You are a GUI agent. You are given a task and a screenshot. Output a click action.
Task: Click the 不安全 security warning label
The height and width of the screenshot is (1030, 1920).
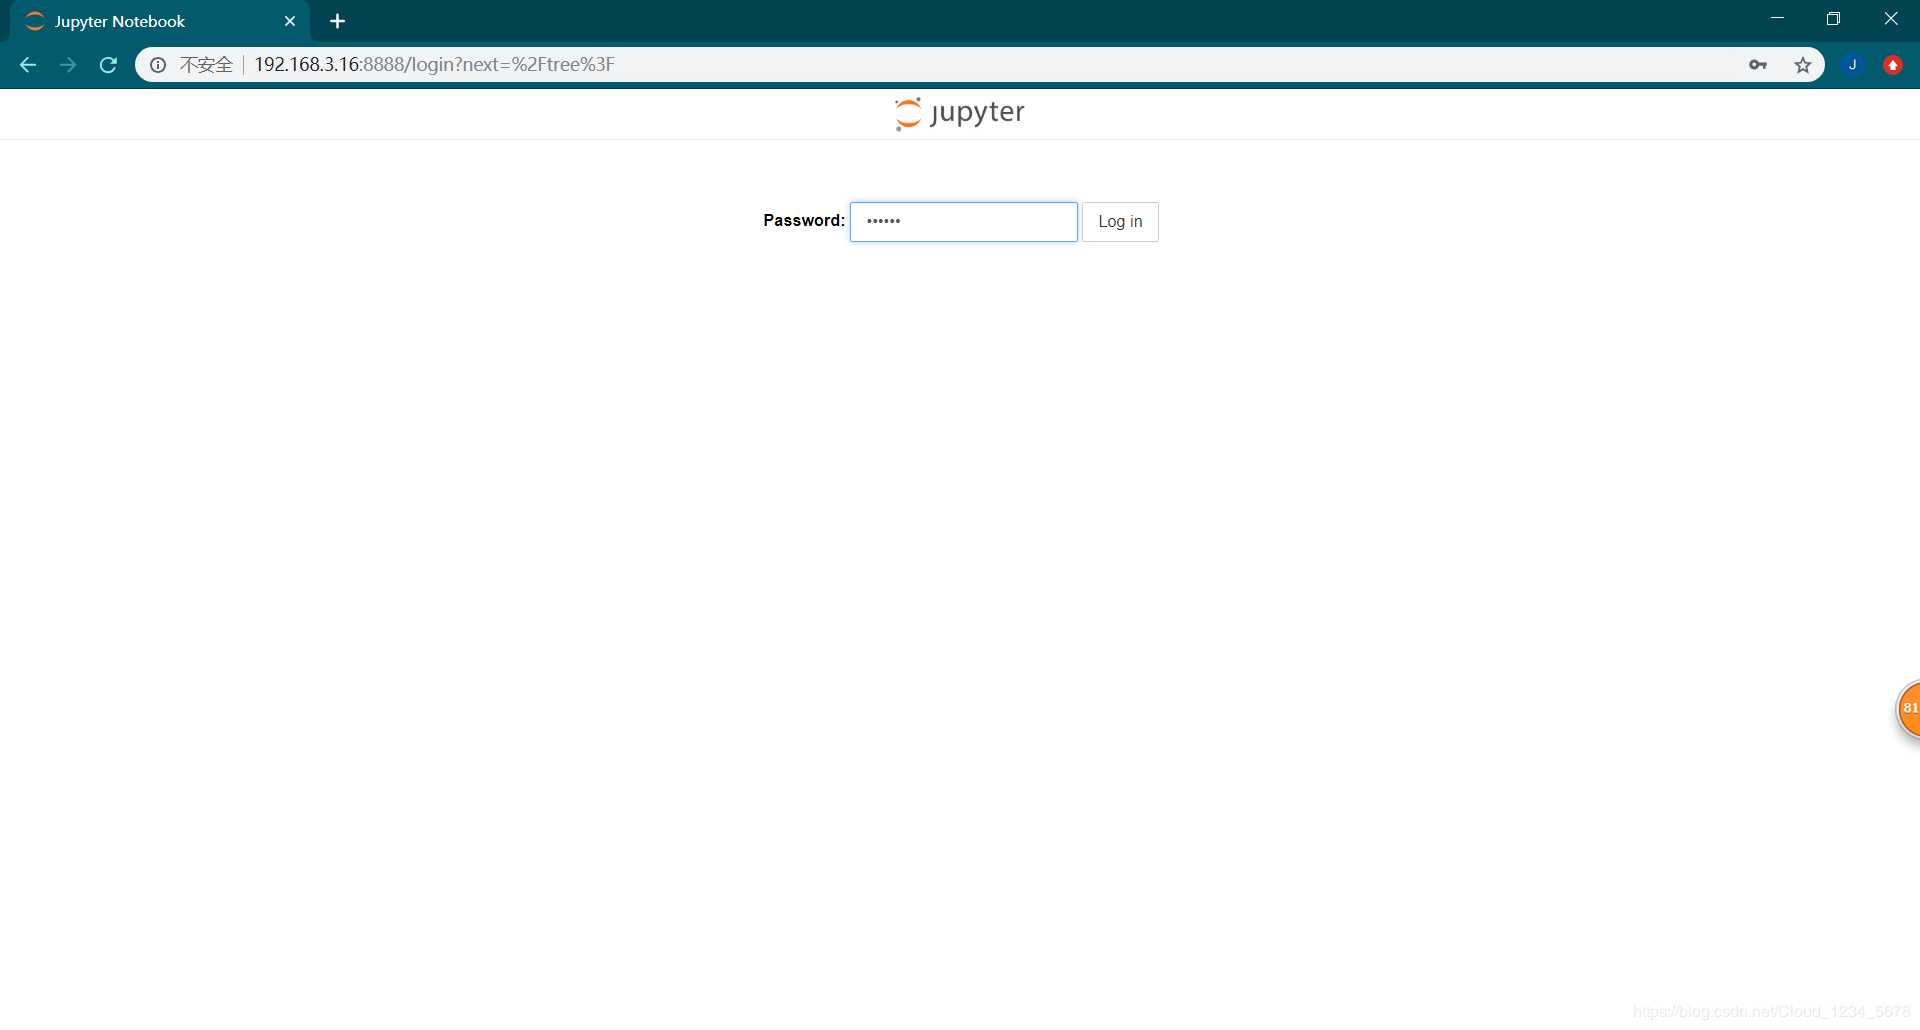[x=206, y=65]
